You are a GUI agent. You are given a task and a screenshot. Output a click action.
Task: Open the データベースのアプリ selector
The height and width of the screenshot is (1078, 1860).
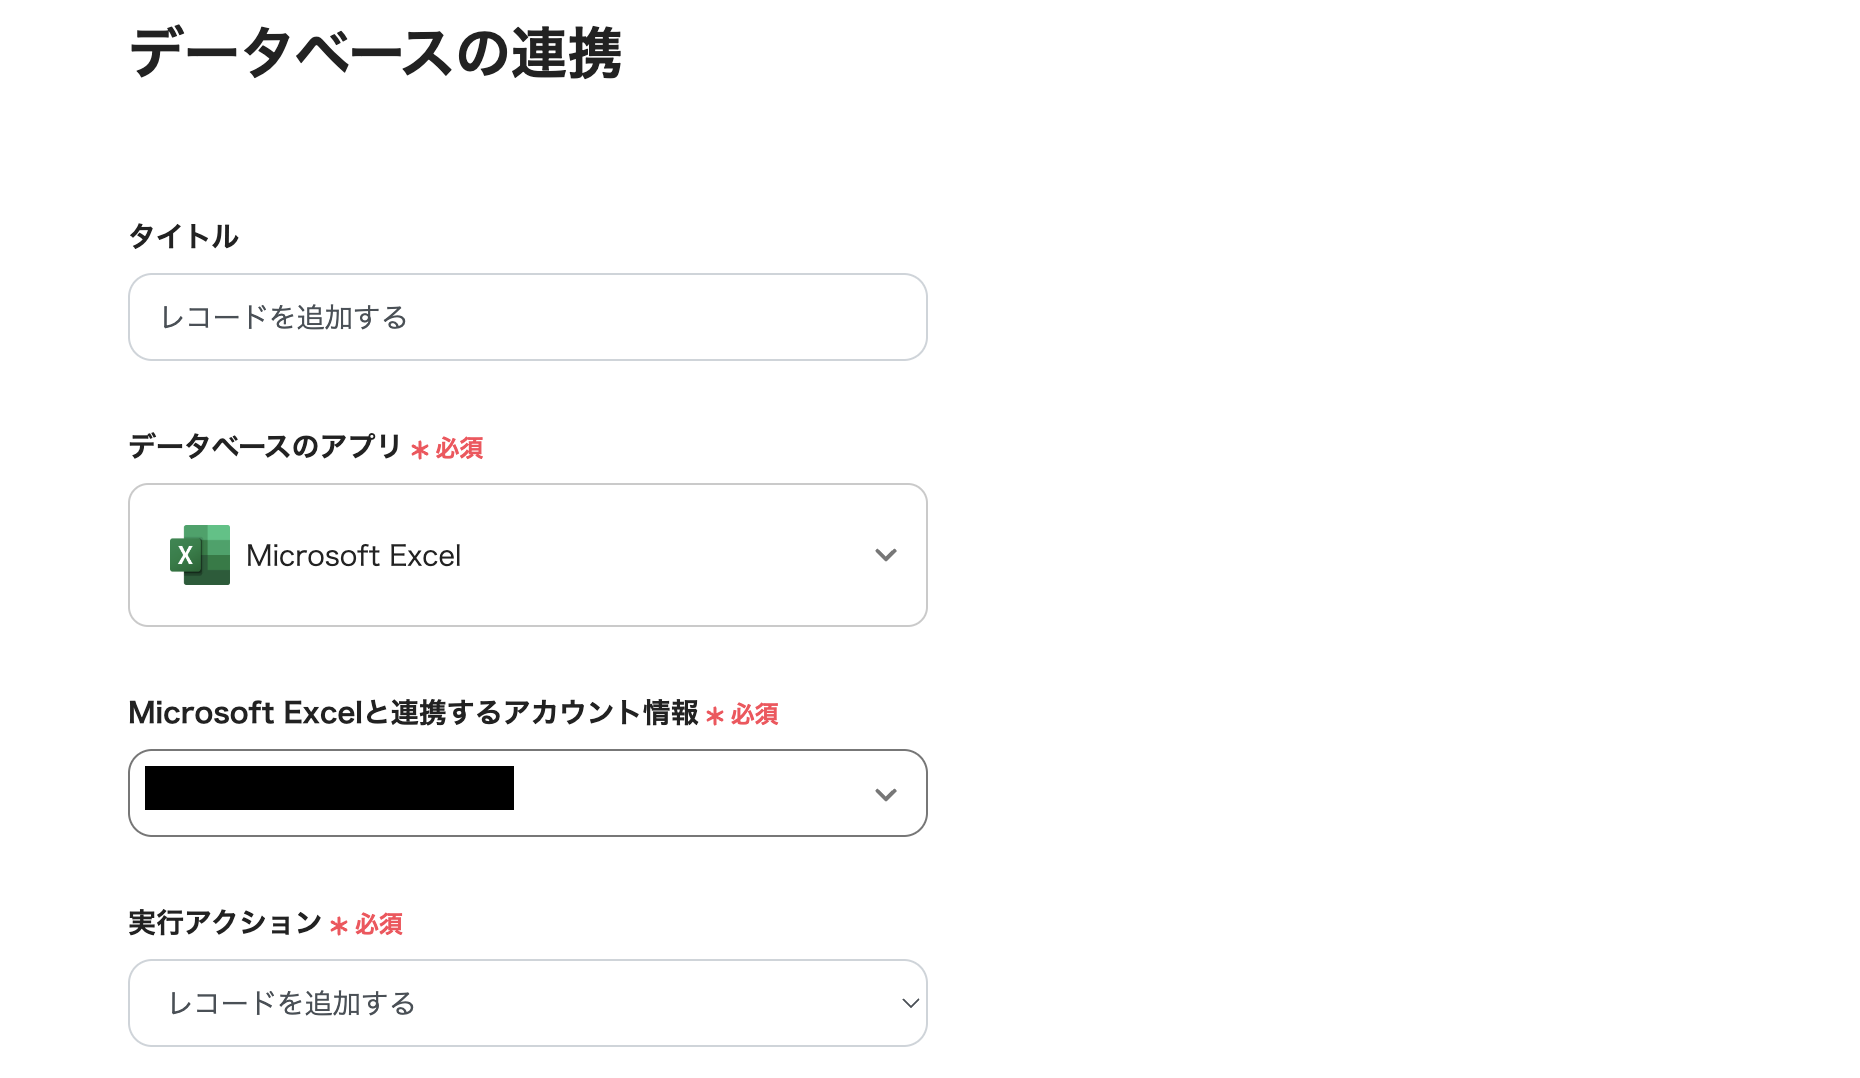pos(527,555)
